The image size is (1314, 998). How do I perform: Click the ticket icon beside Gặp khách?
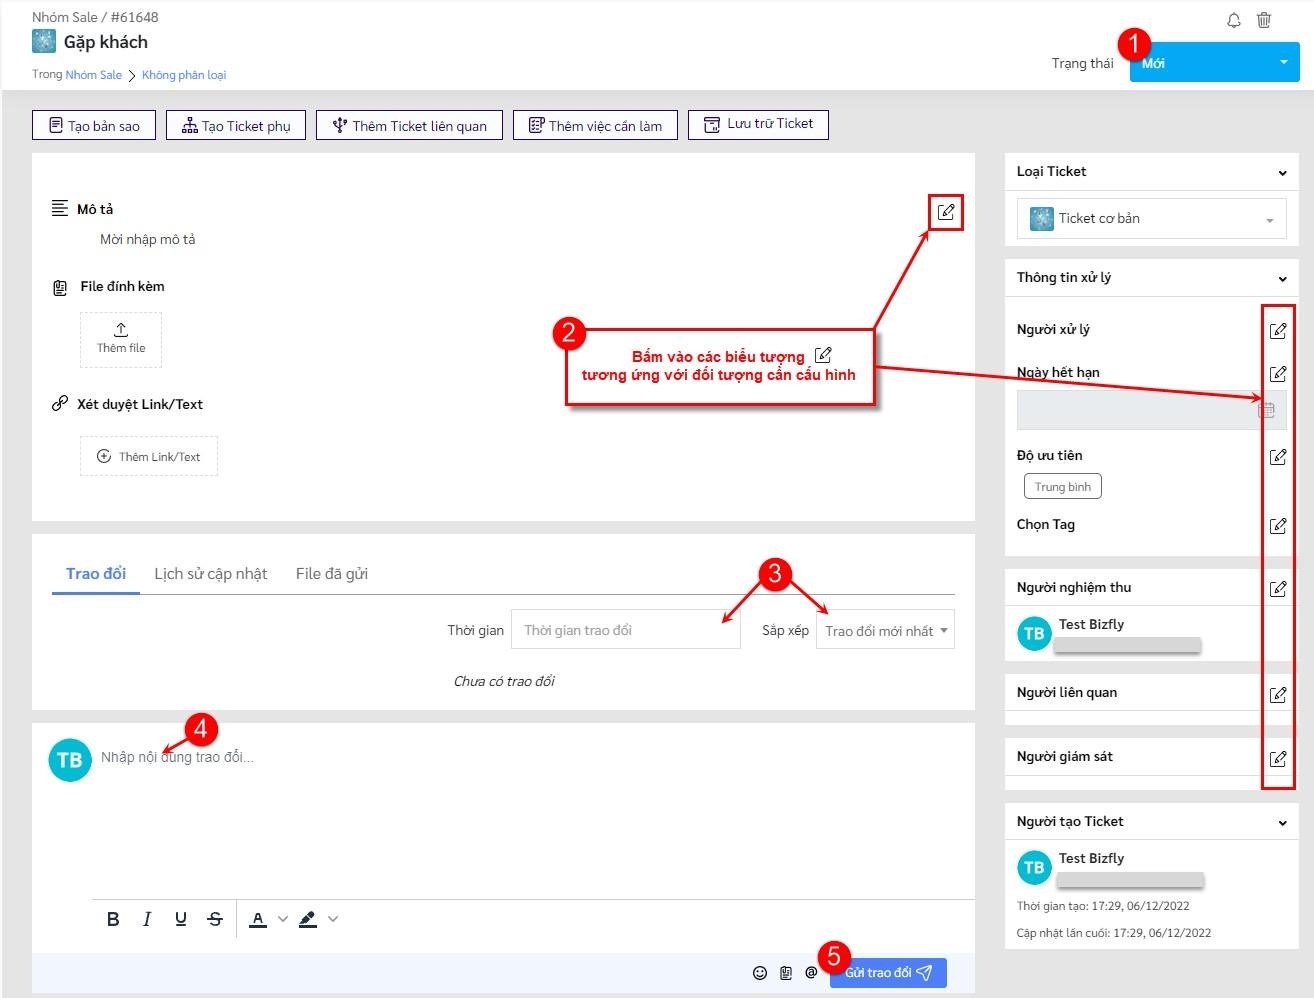point(44,41)
